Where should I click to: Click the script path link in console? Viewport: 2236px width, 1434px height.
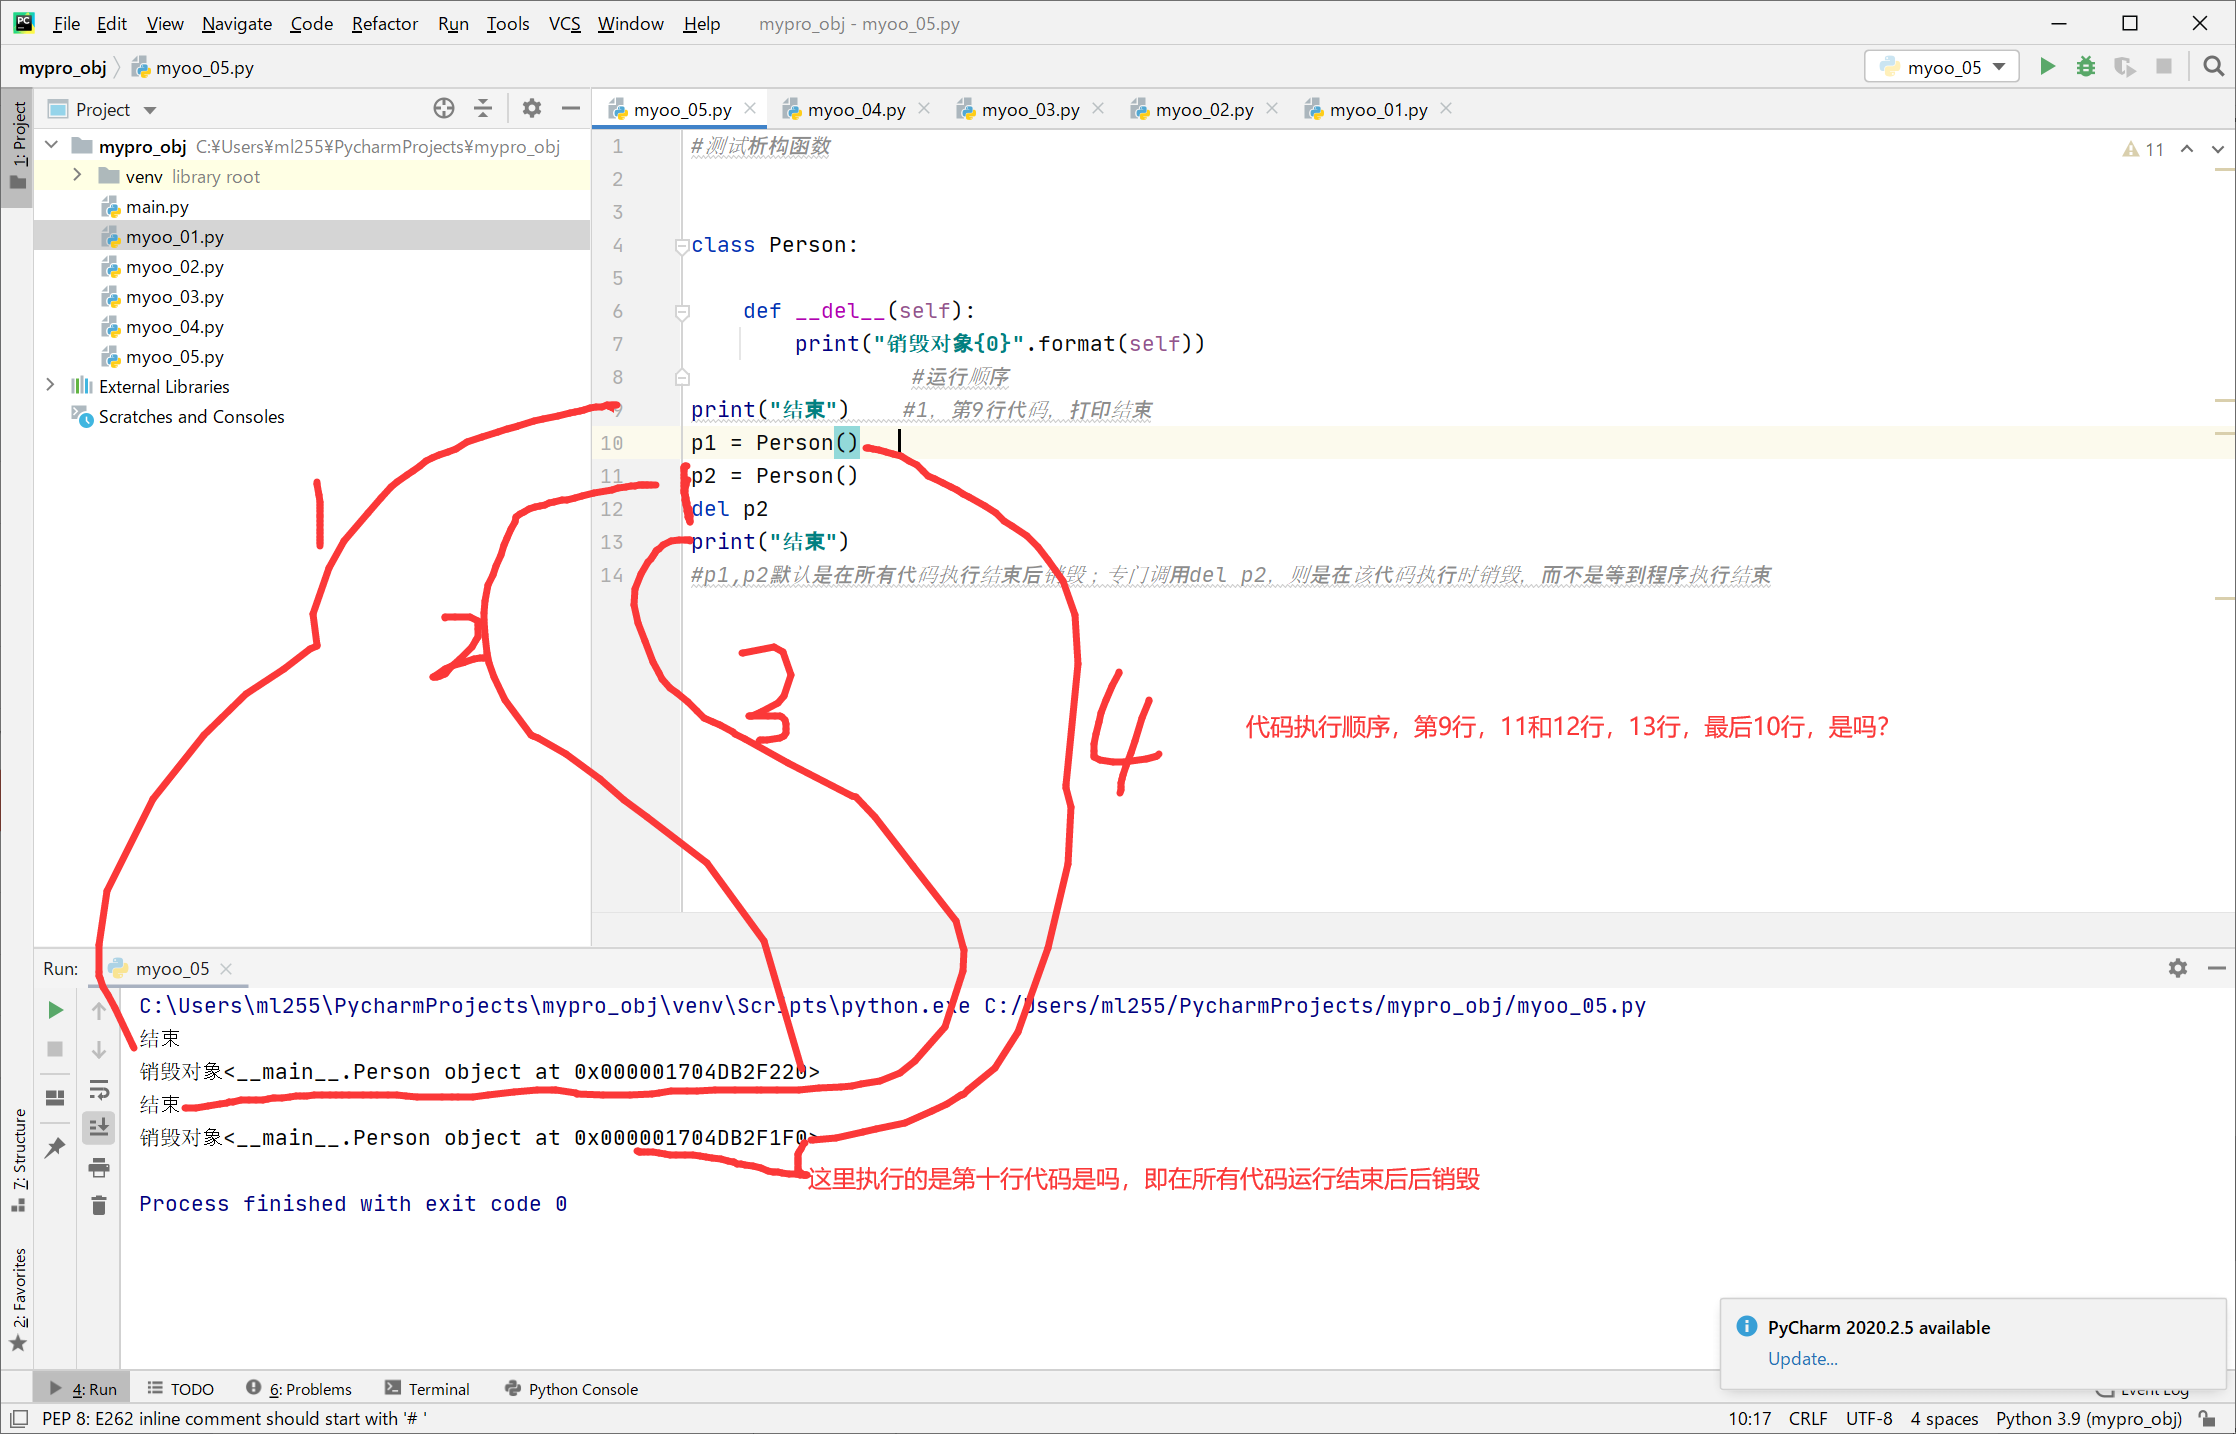(x=1315, y=1005)
